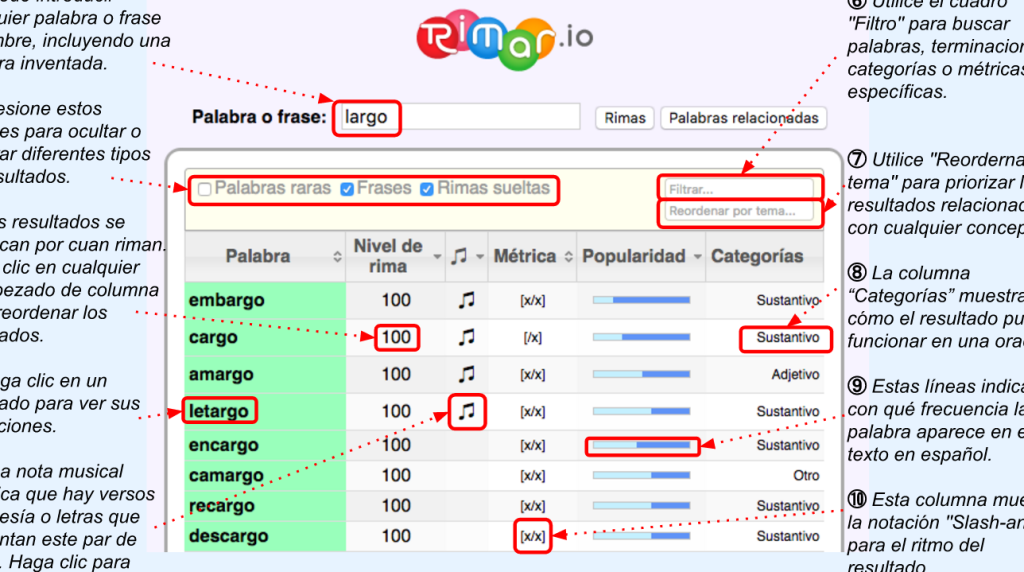Click the Categorías column header
This screenshot has width=1024, height=572.
[x=757, y=256]
